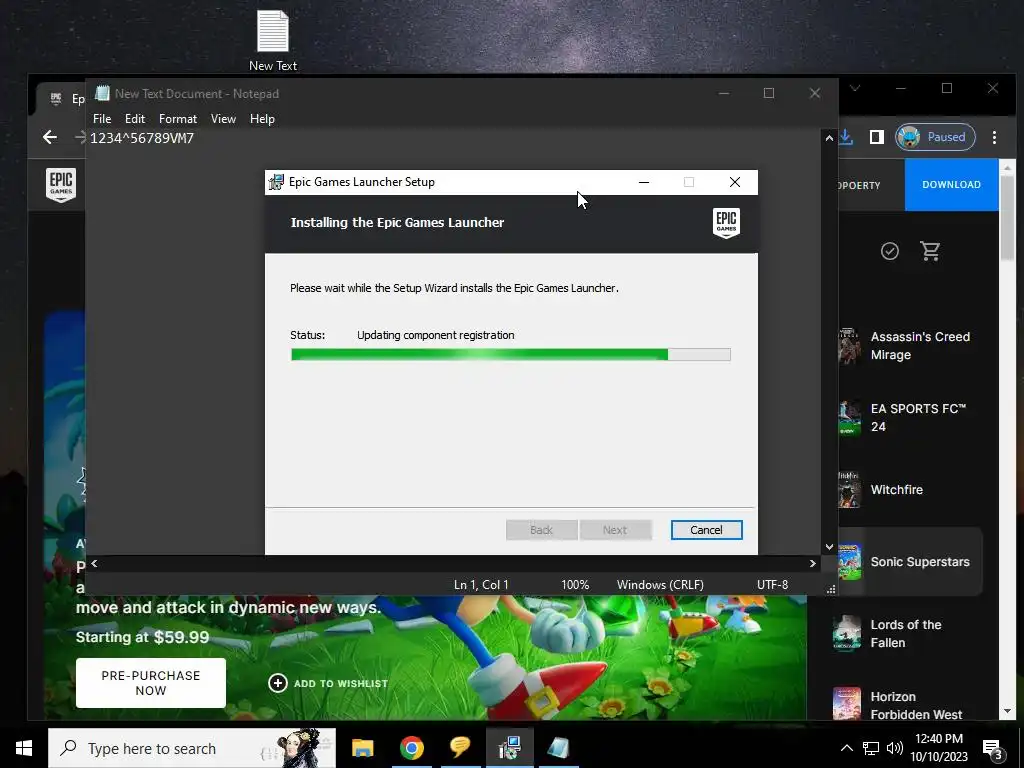The height and width of the screenshot is (768, 1024).
Task: Click the network tray icon
Action: coord(871,748)
